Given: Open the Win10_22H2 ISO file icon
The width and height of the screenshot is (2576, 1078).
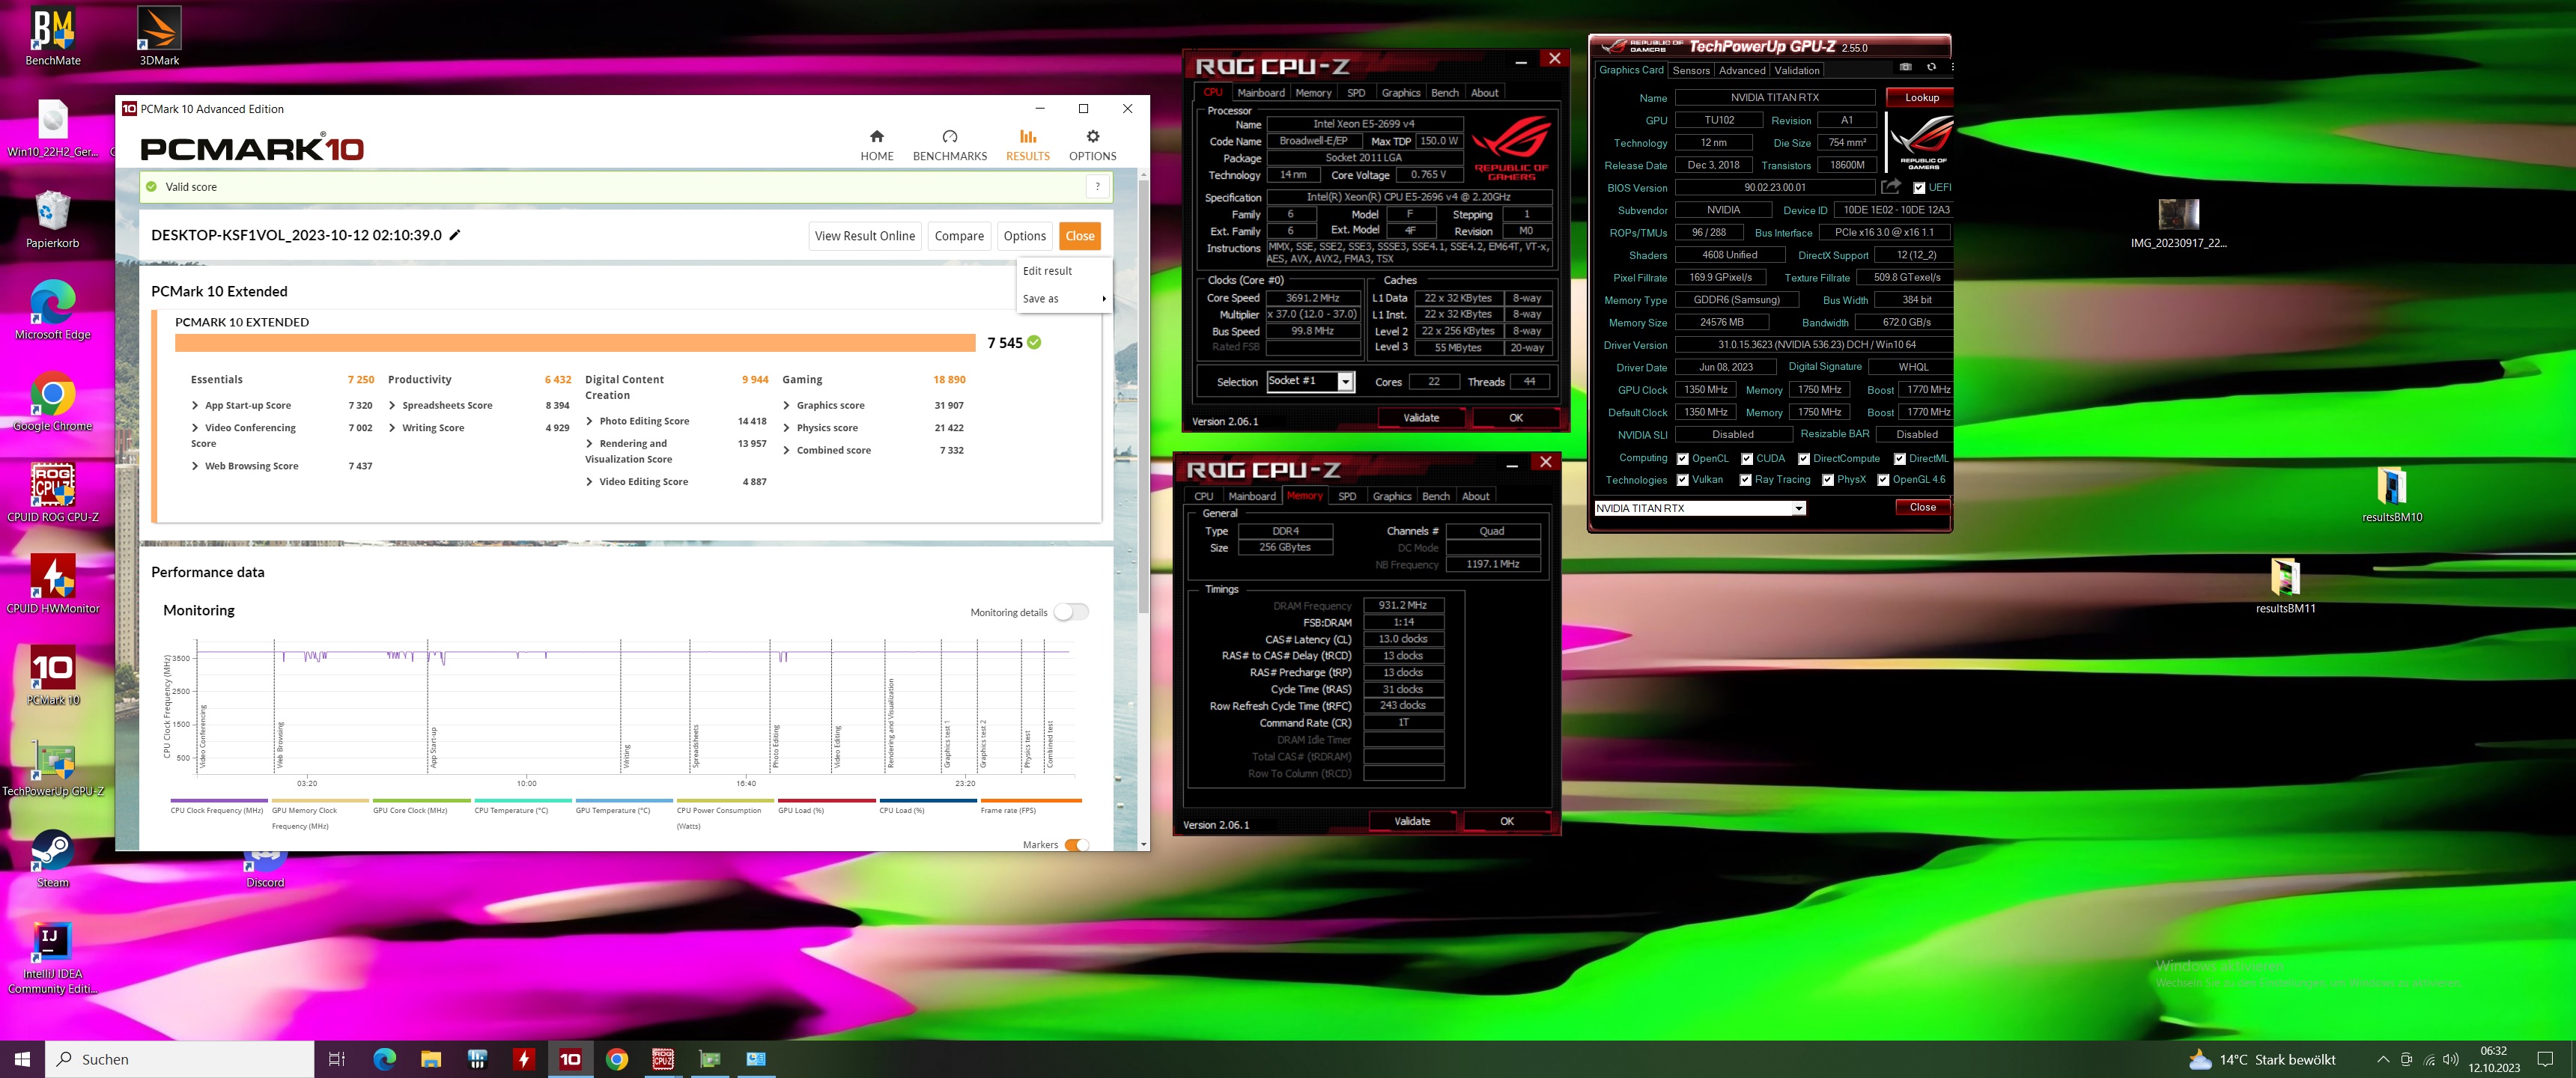Looking at the screenshot, I should (53, 128).
